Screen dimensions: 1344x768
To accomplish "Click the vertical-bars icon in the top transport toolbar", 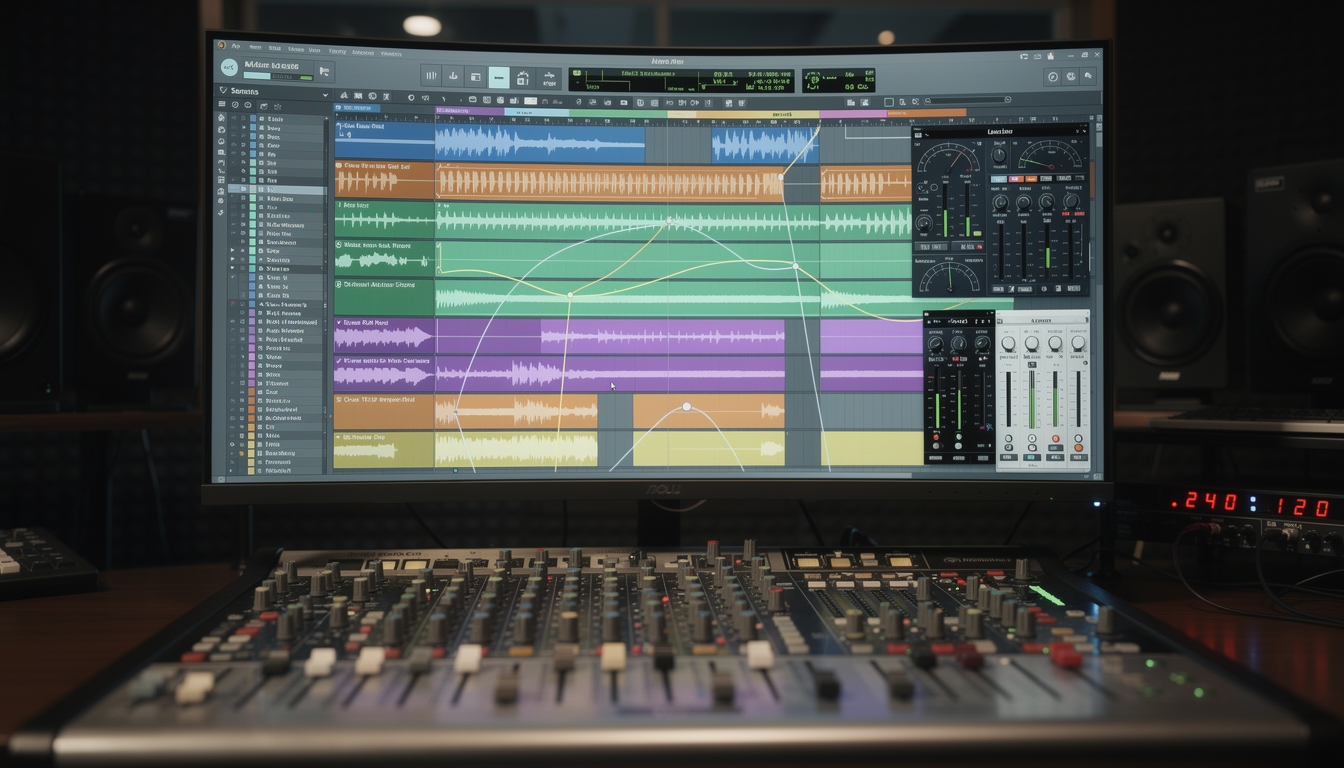I will tap(430, 76).
